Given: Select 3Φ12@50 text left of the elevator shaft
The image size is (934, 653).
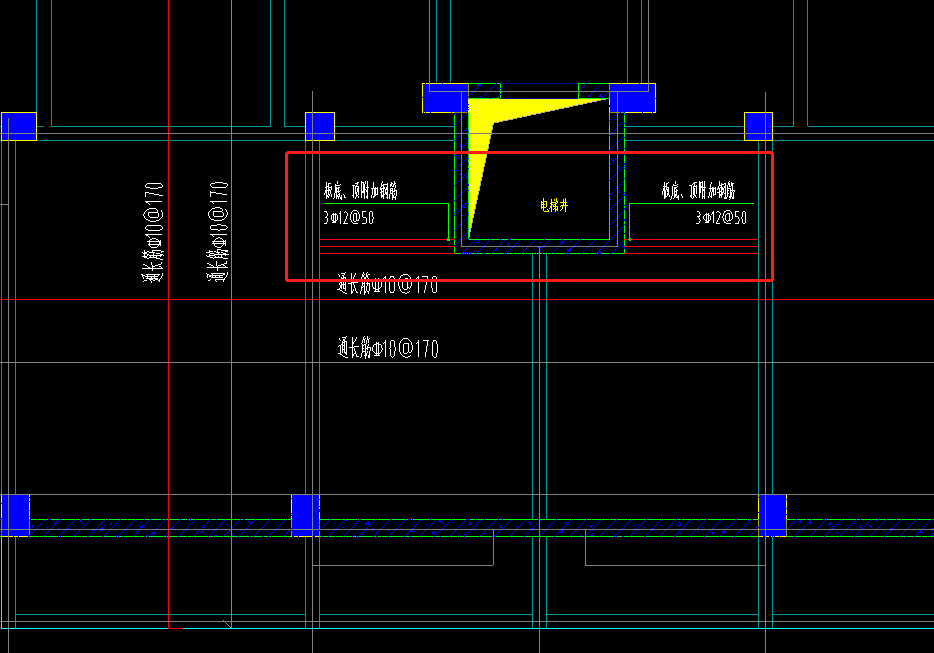Looking at the screenshot, I should (x=348, y=217).
